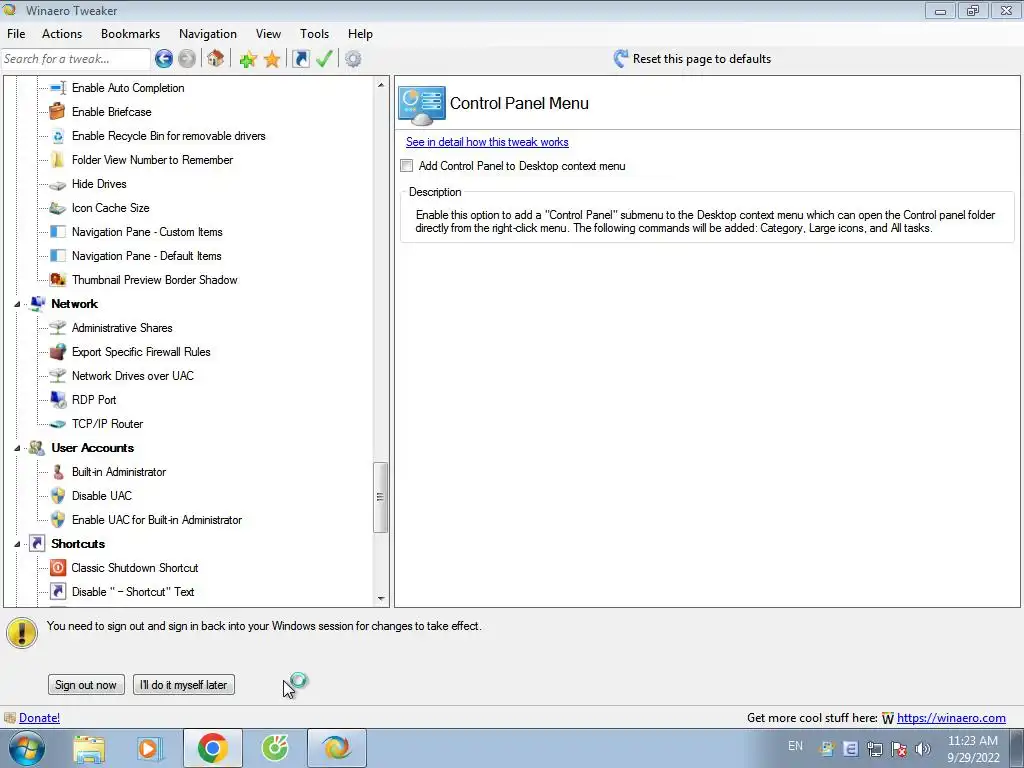The width and height of the screenshot is (1024, 768).
Task: Collapse the Shortcuts tree section
Action: click(17, 544)
